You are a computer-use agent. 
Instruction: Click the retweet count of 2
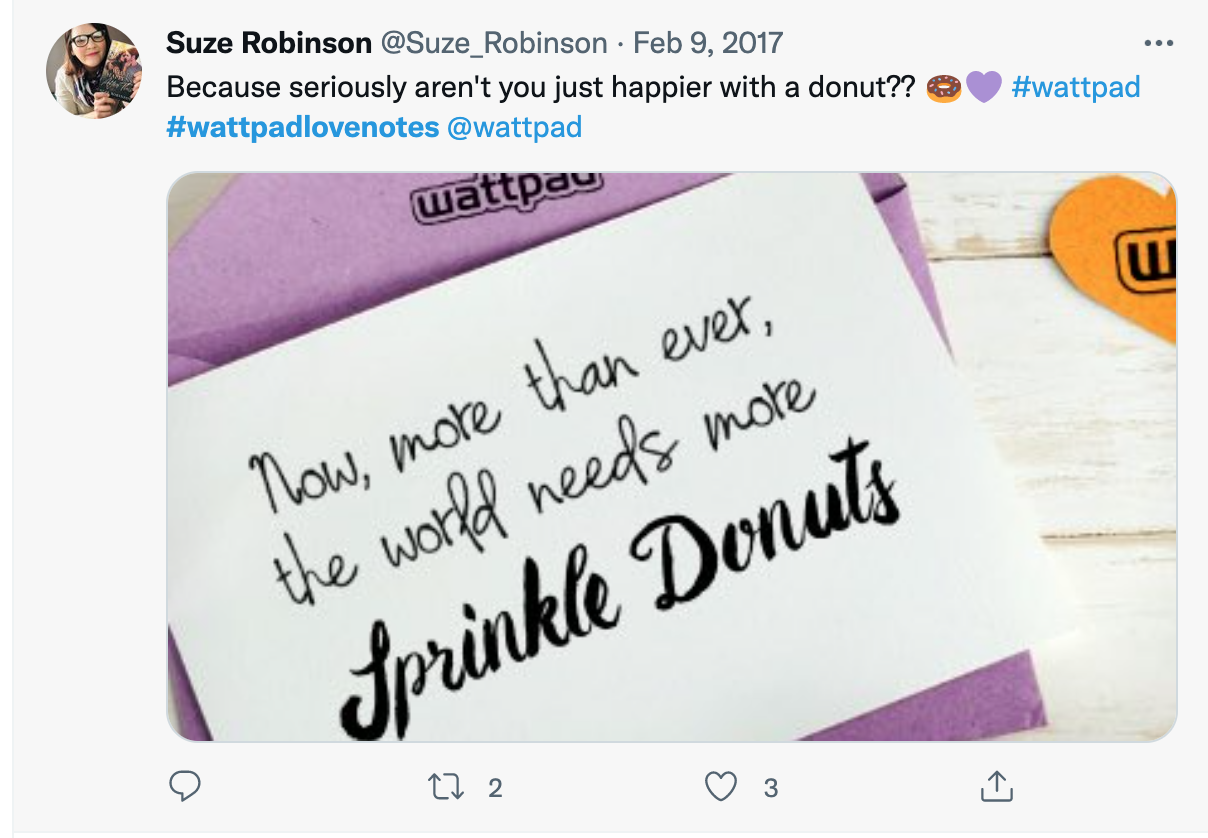[495, 788]
